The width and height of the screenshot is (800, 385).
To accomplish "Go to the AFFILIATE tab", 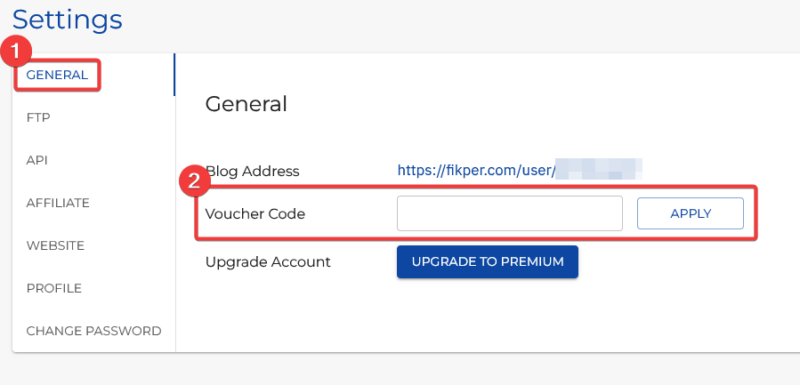I will click(x=58, y=203).
